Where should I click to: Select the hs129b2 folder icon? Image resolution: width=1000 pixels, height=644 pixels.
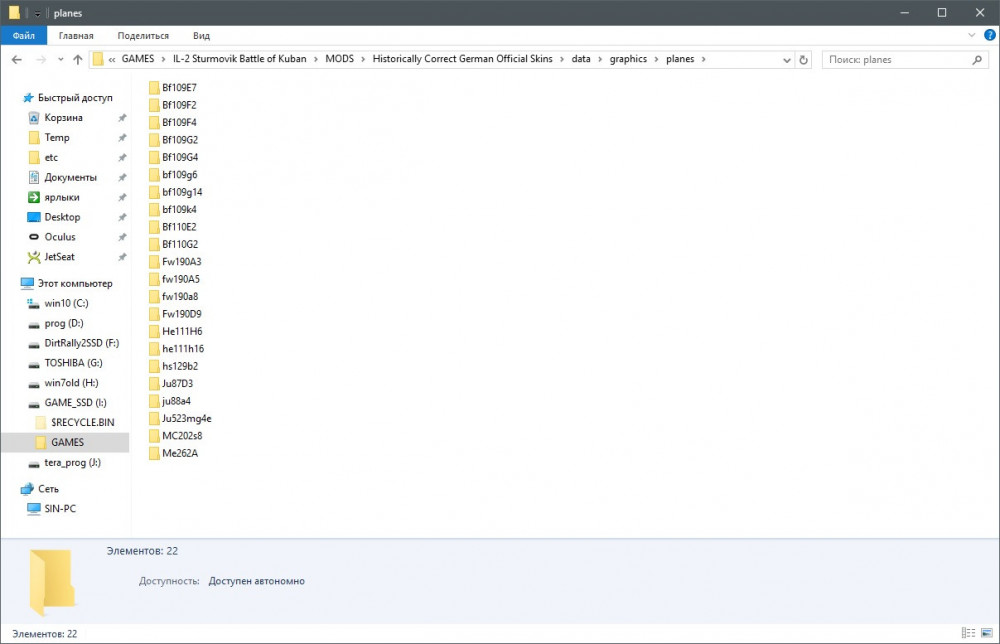point(154,366)
